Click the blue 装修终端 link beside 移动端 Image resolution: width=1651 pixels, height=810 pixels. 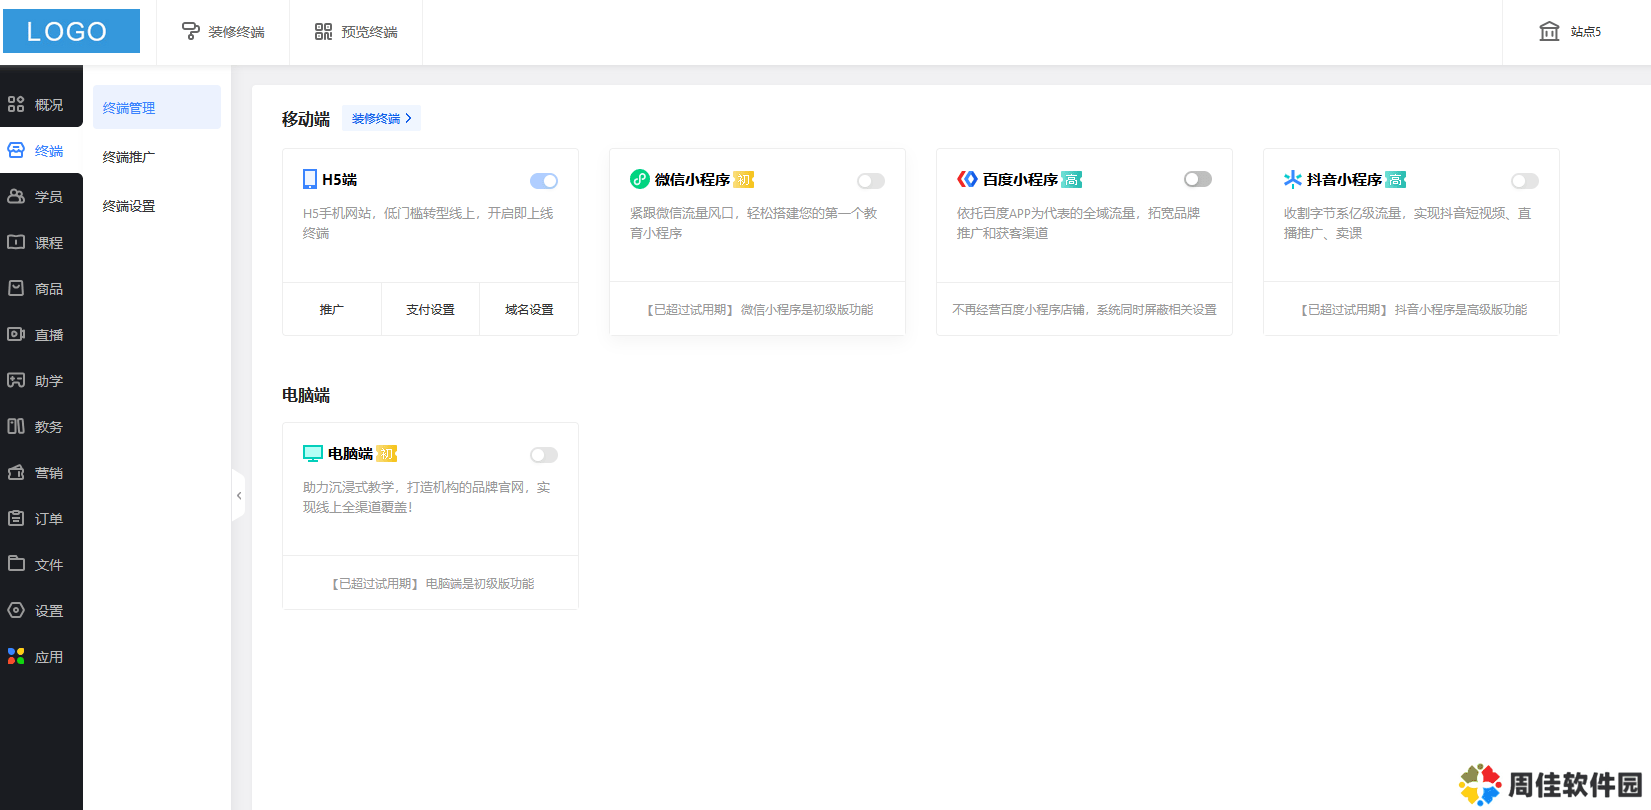381,118
